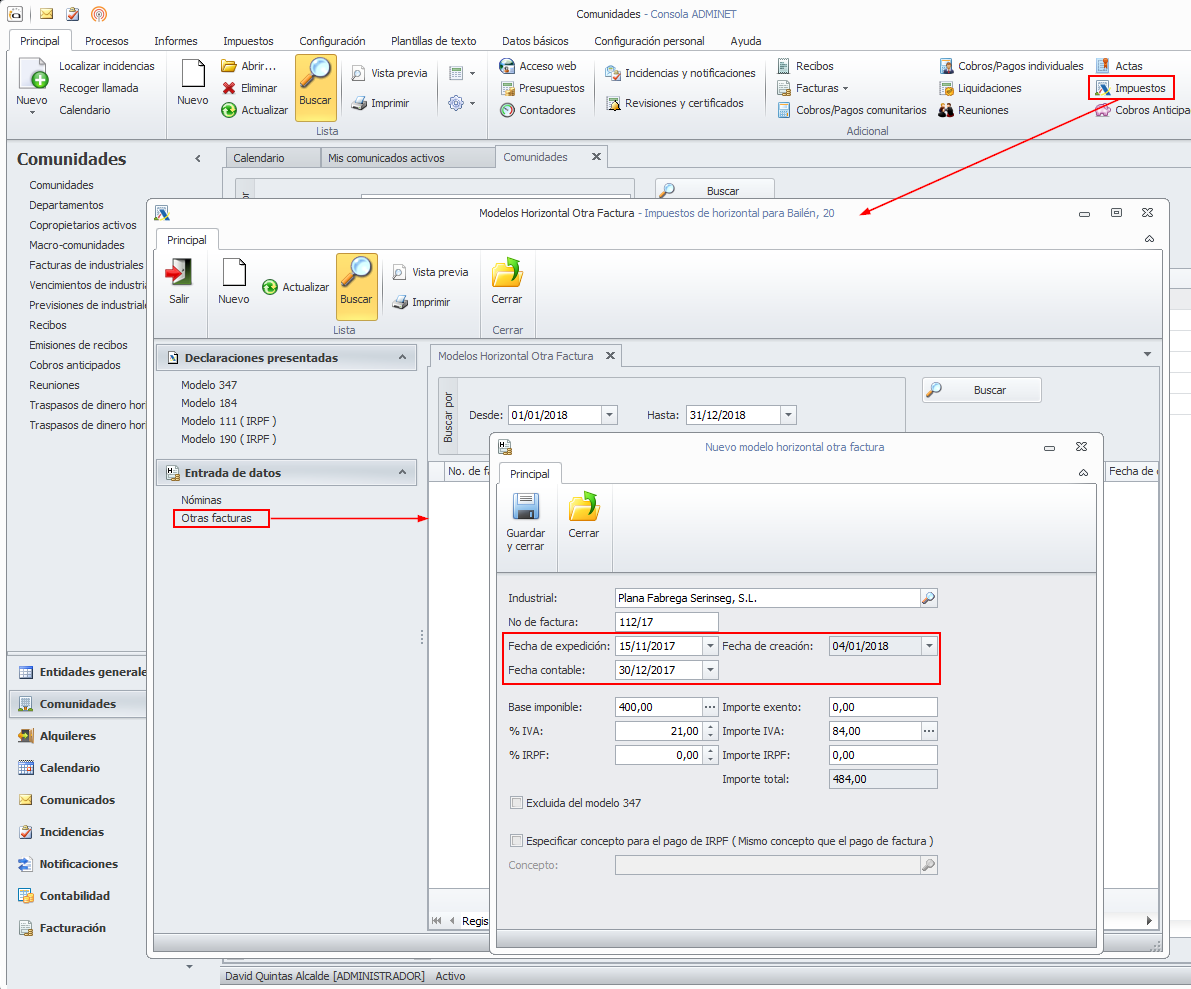Click Concepto field search magnifier
This screenshot has width=1191, height=989.
pyautogui.click(x=928, y=865)
